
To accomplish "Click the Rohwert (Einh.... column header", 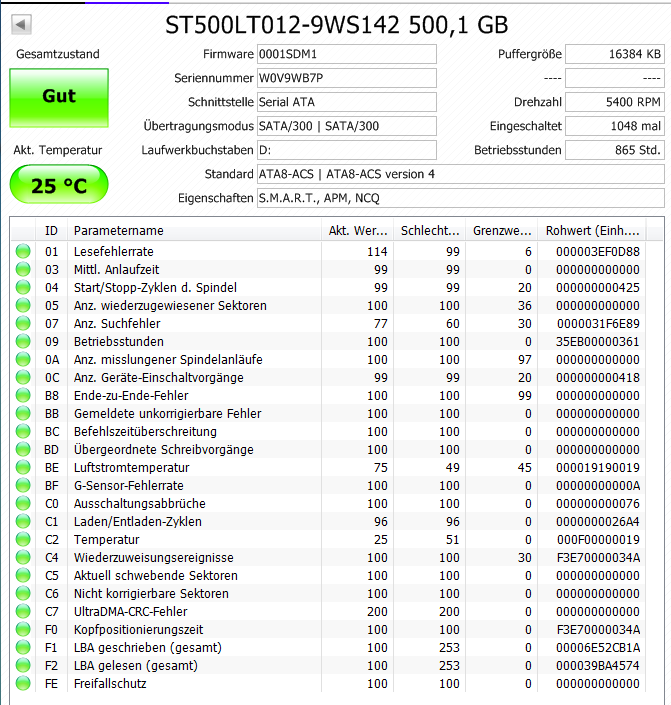I will (592, 231).
